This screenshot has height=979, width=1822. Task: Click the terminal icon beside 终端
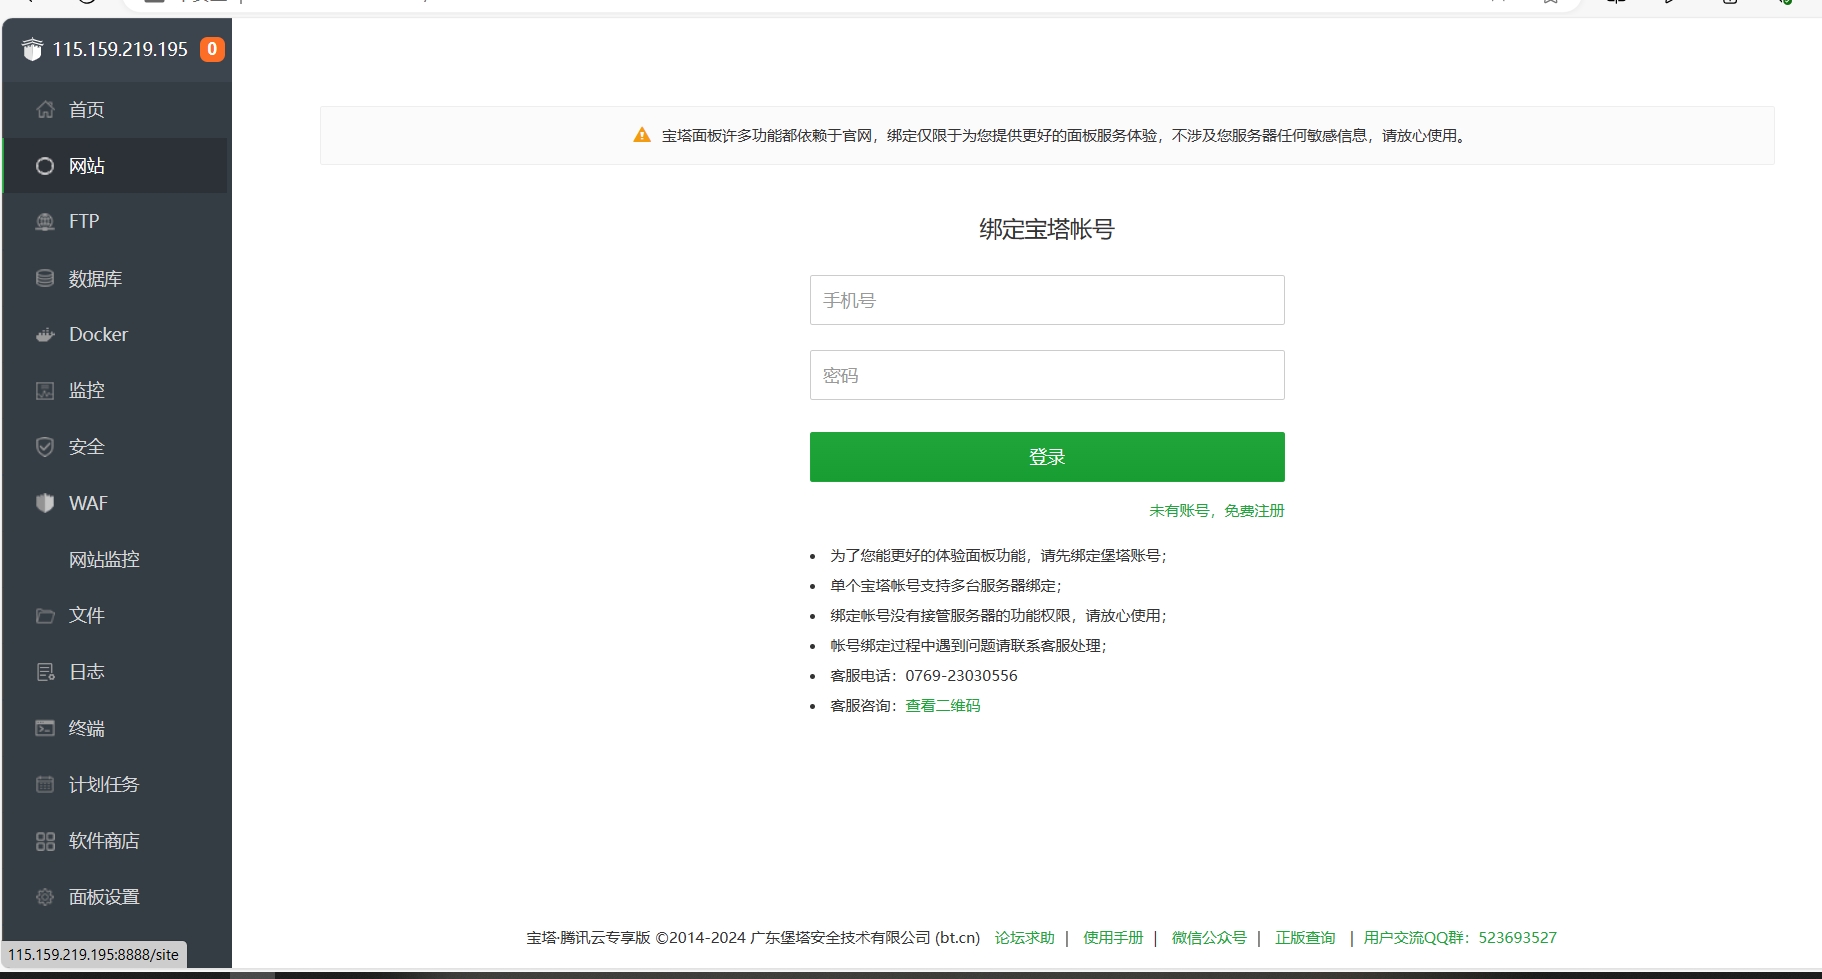point(45,728)
